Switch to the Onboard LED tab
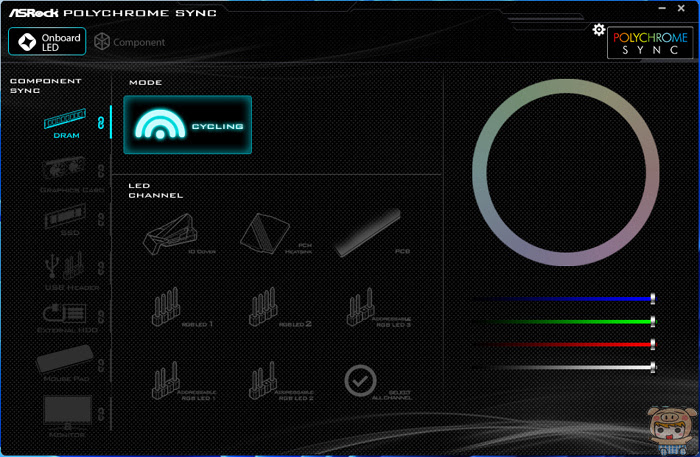 (47, 42)
